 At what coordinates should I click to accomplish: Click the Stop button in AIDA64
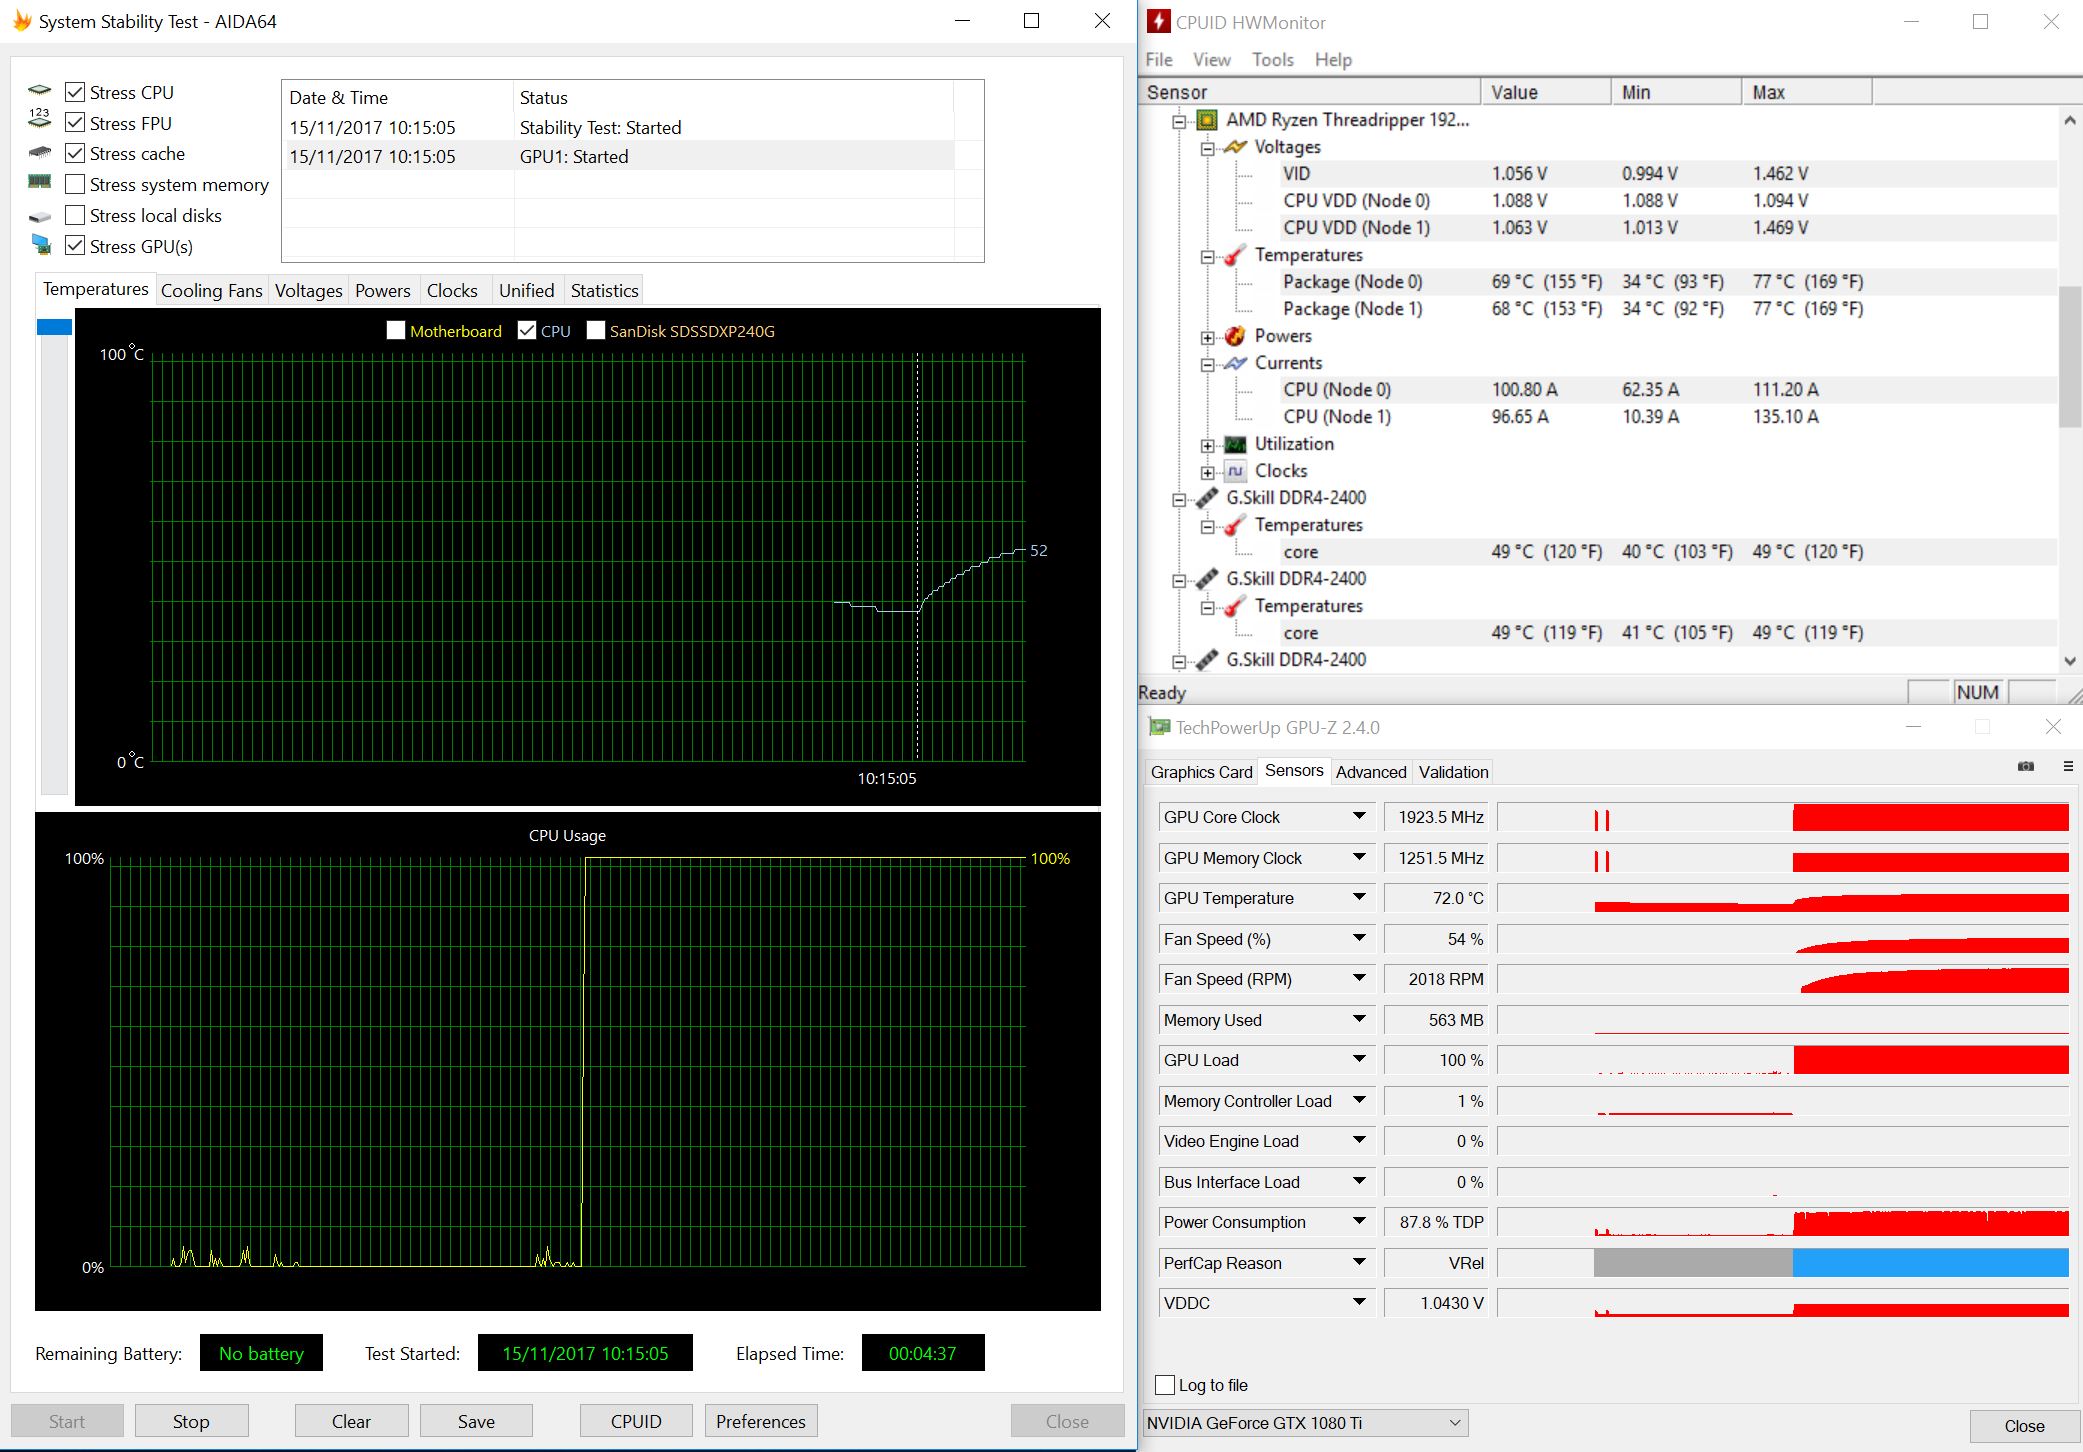tap(191, 1421)
